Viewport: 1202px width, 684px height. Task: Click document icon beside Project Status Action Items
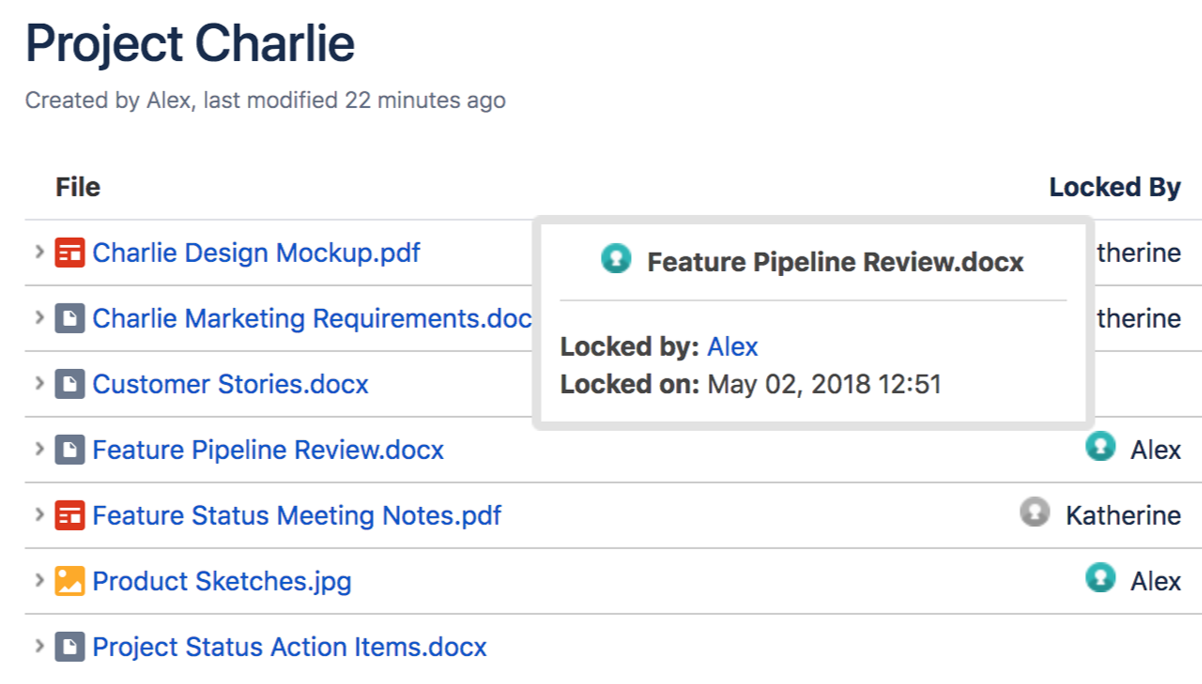[x=69, y=647]
